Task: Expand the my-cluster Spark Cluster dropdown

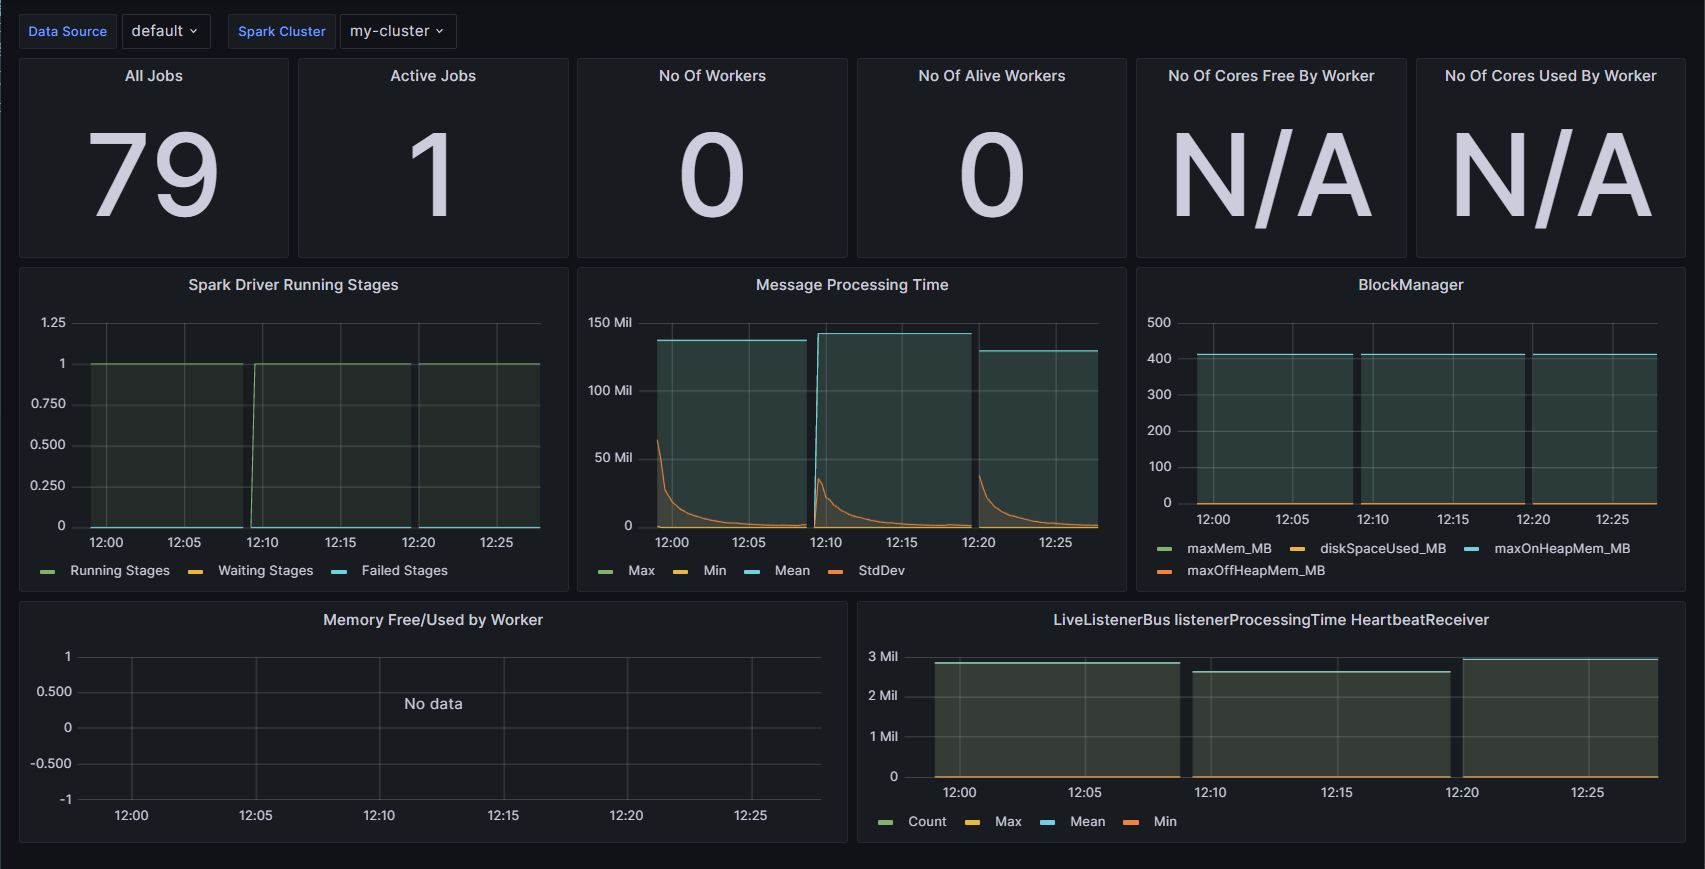Action: (397, 31)
